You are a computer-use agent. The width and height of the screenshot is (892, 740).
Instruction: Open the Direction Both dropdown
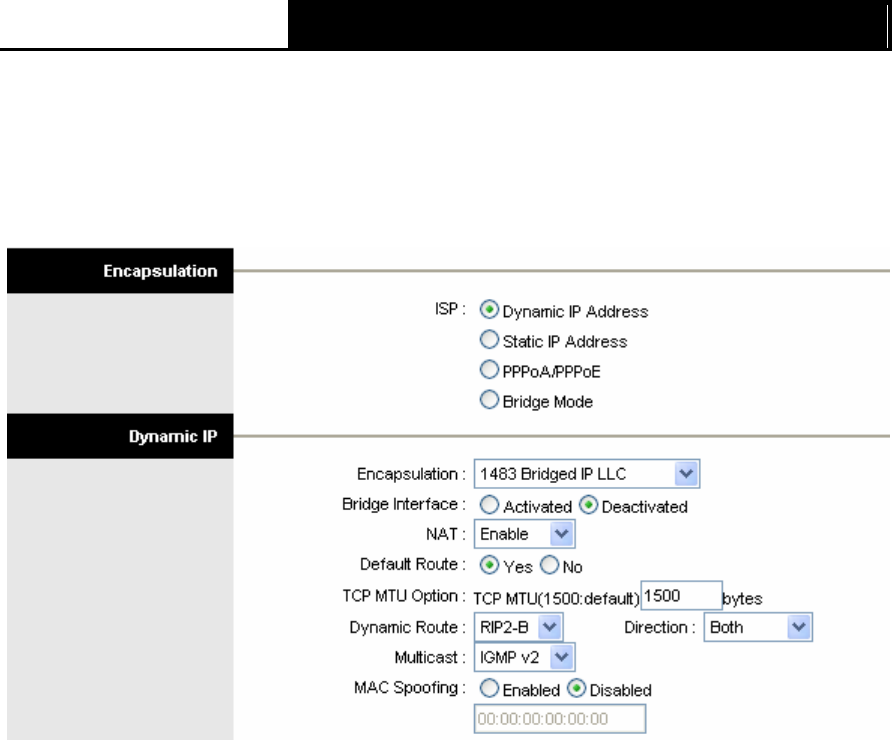click(x=758, y=627)
